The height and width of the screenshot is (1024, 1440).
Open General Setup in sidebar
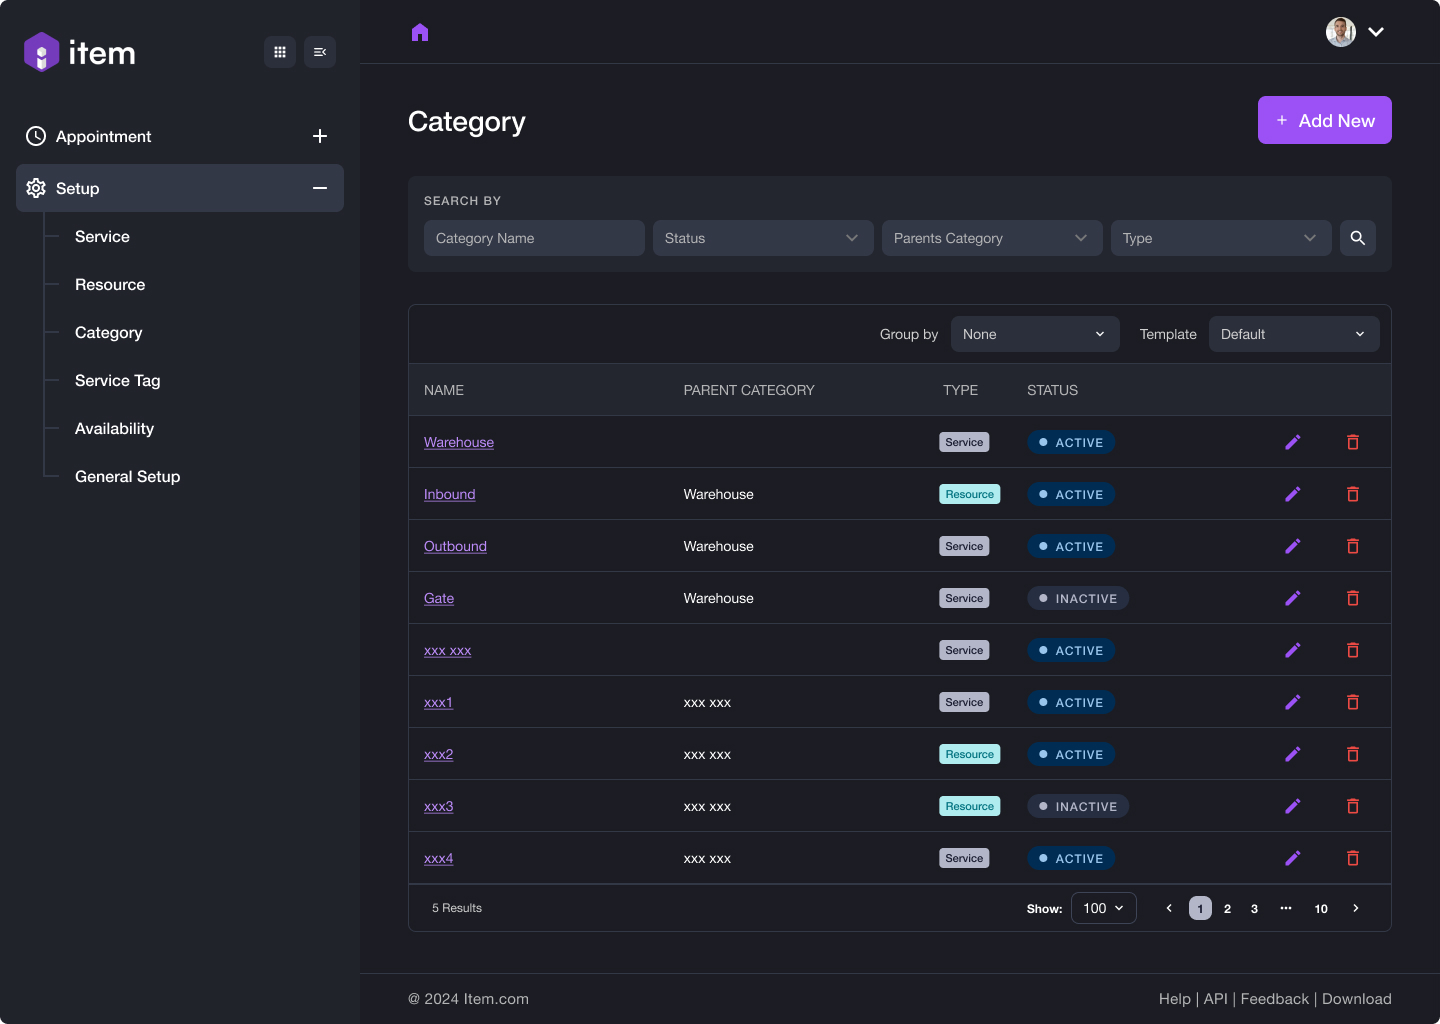128,476
